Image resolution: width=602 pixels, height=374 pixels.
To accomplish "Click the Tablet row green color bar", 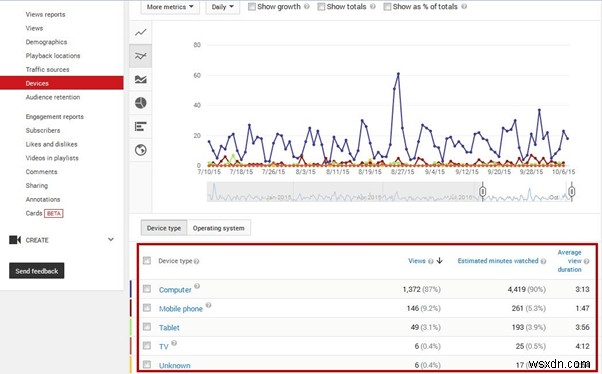I will click(x=131, y=327).
